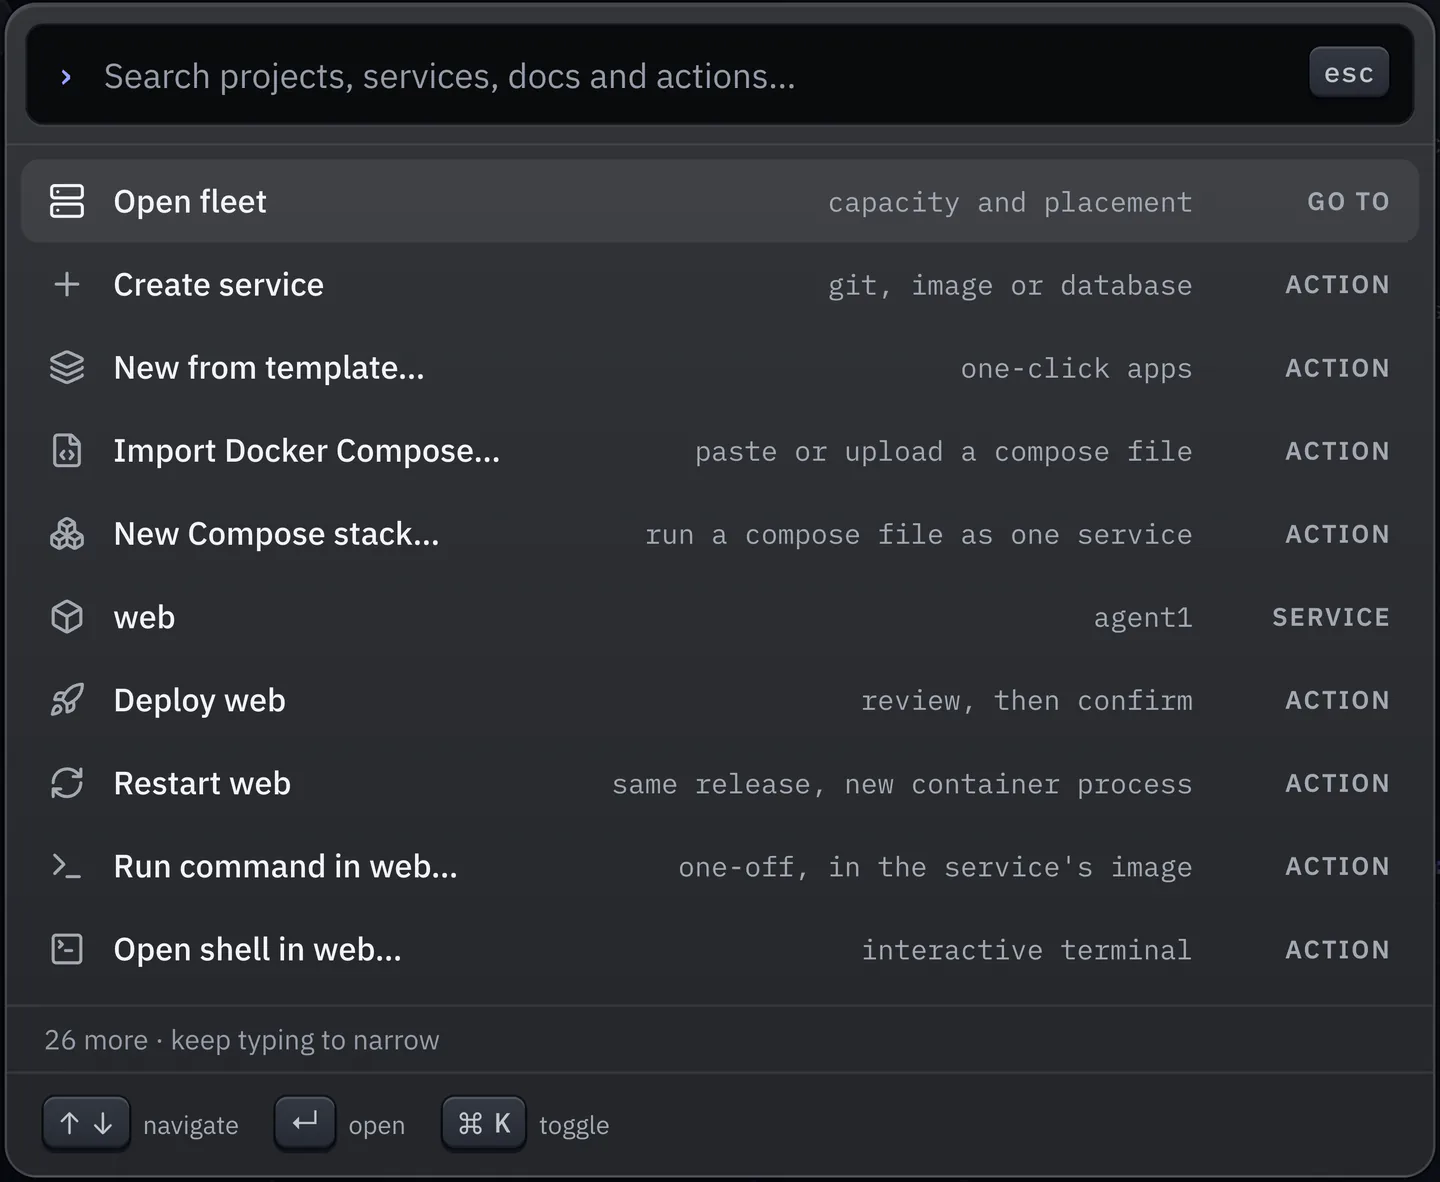Click the GO TO label on Open fleet
1440x1182 pixels.
click(1348, 202)
